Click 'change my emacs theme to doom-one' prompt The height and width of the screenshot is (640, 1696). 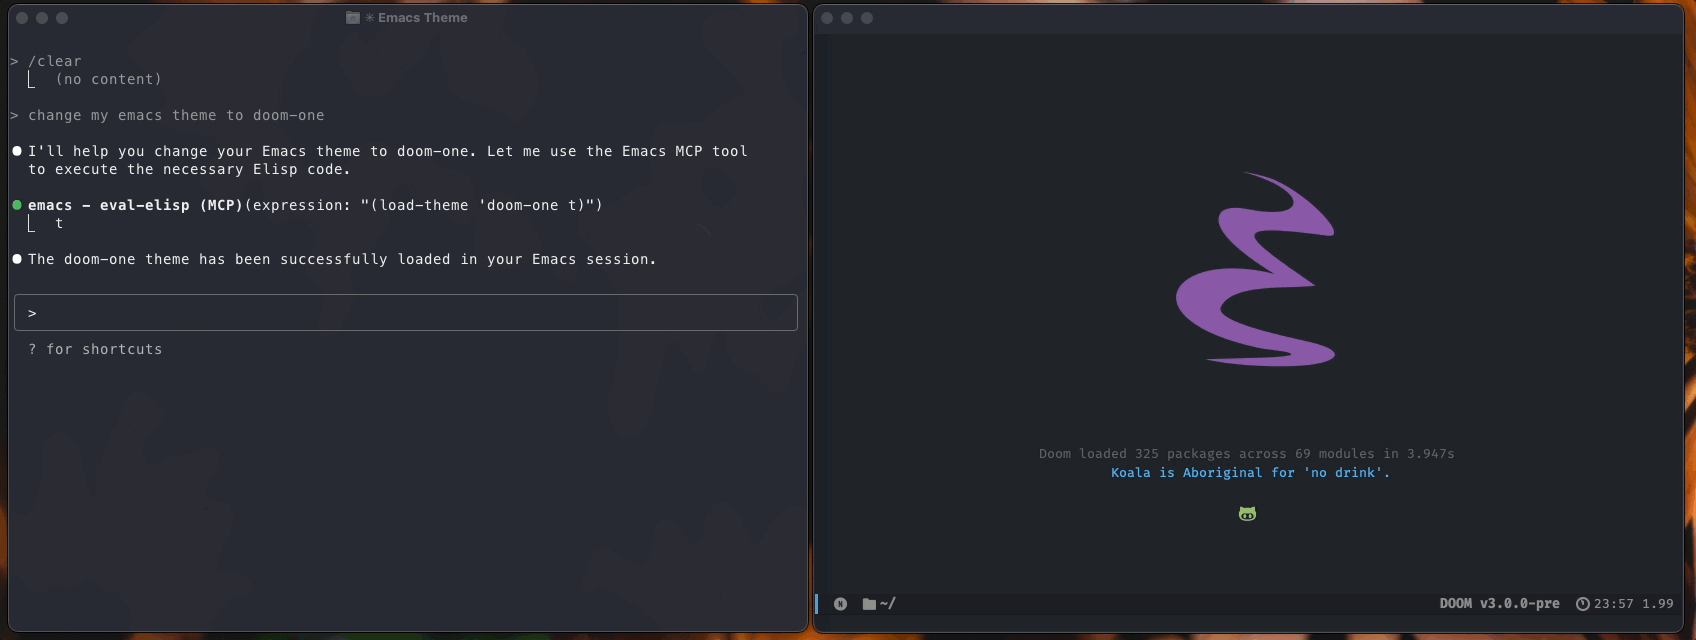[x=176, y=115]
